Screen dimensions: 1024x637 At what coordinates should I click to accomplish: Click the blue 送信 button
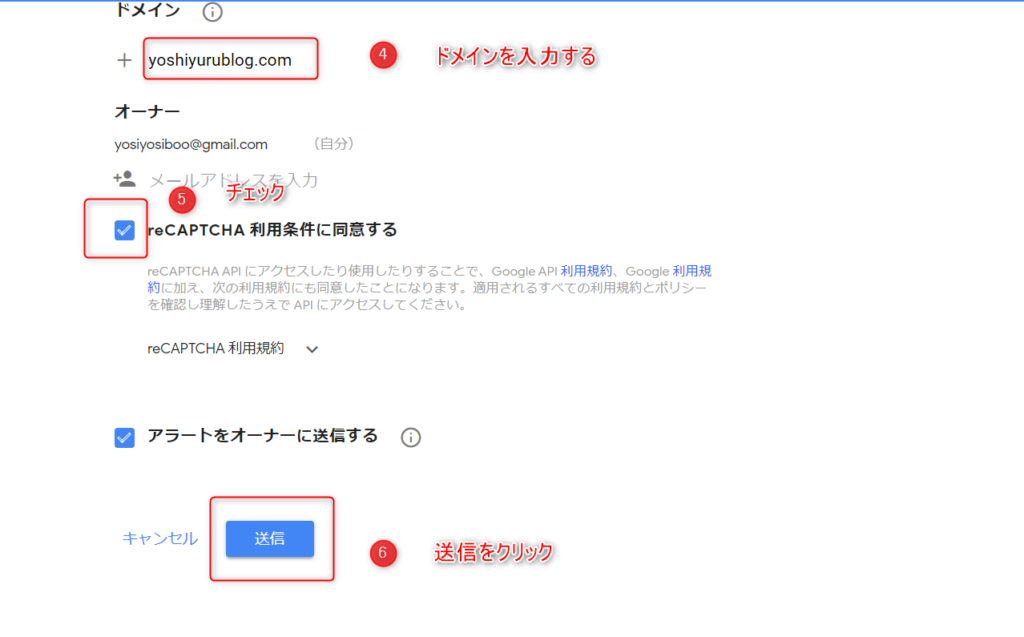click(270, 538)
